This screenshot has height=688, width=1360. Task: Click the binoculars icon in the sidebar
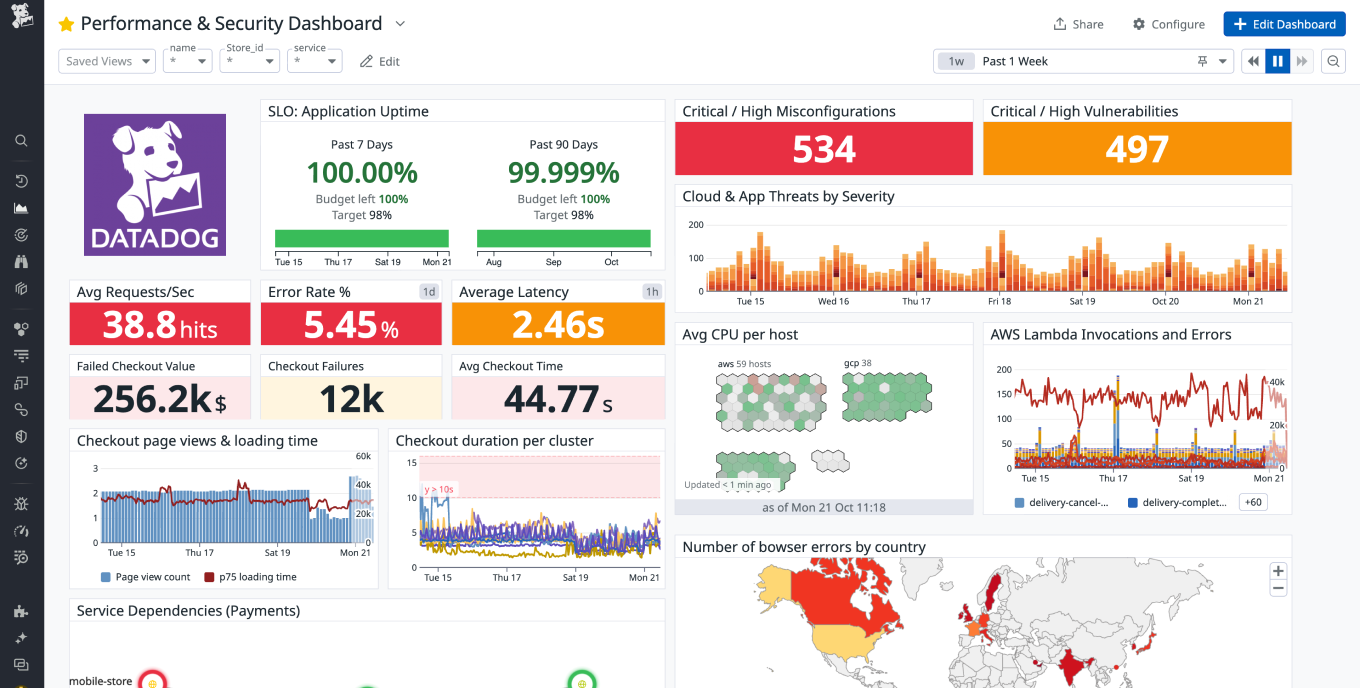21,262
